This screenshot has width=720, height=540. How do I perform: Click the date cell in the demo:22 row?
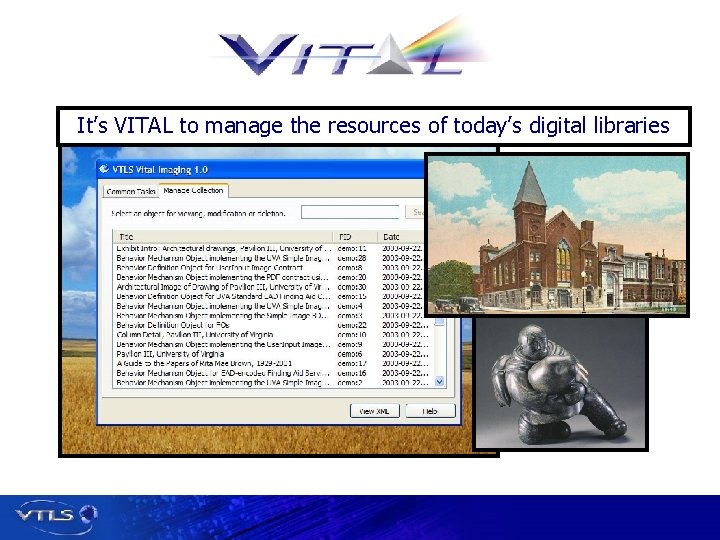pyautogui.click(x=405, y=325)
